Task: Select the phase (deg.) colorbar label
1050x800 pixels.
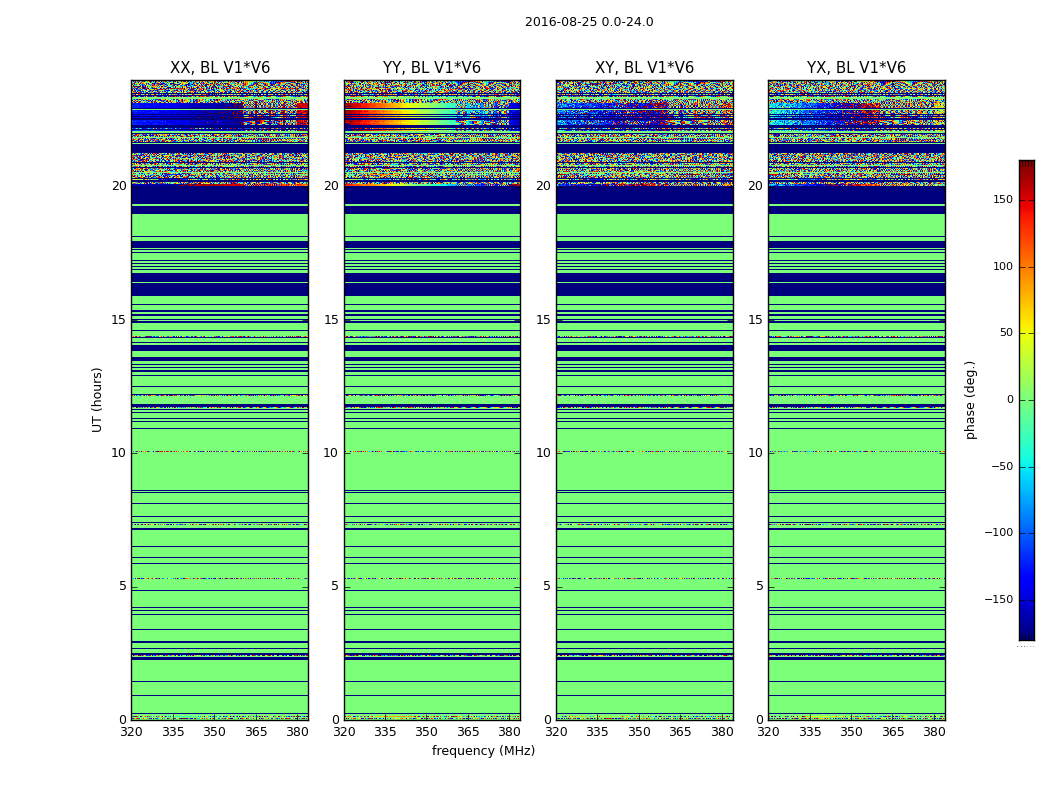Action: [x=970, y=400]
